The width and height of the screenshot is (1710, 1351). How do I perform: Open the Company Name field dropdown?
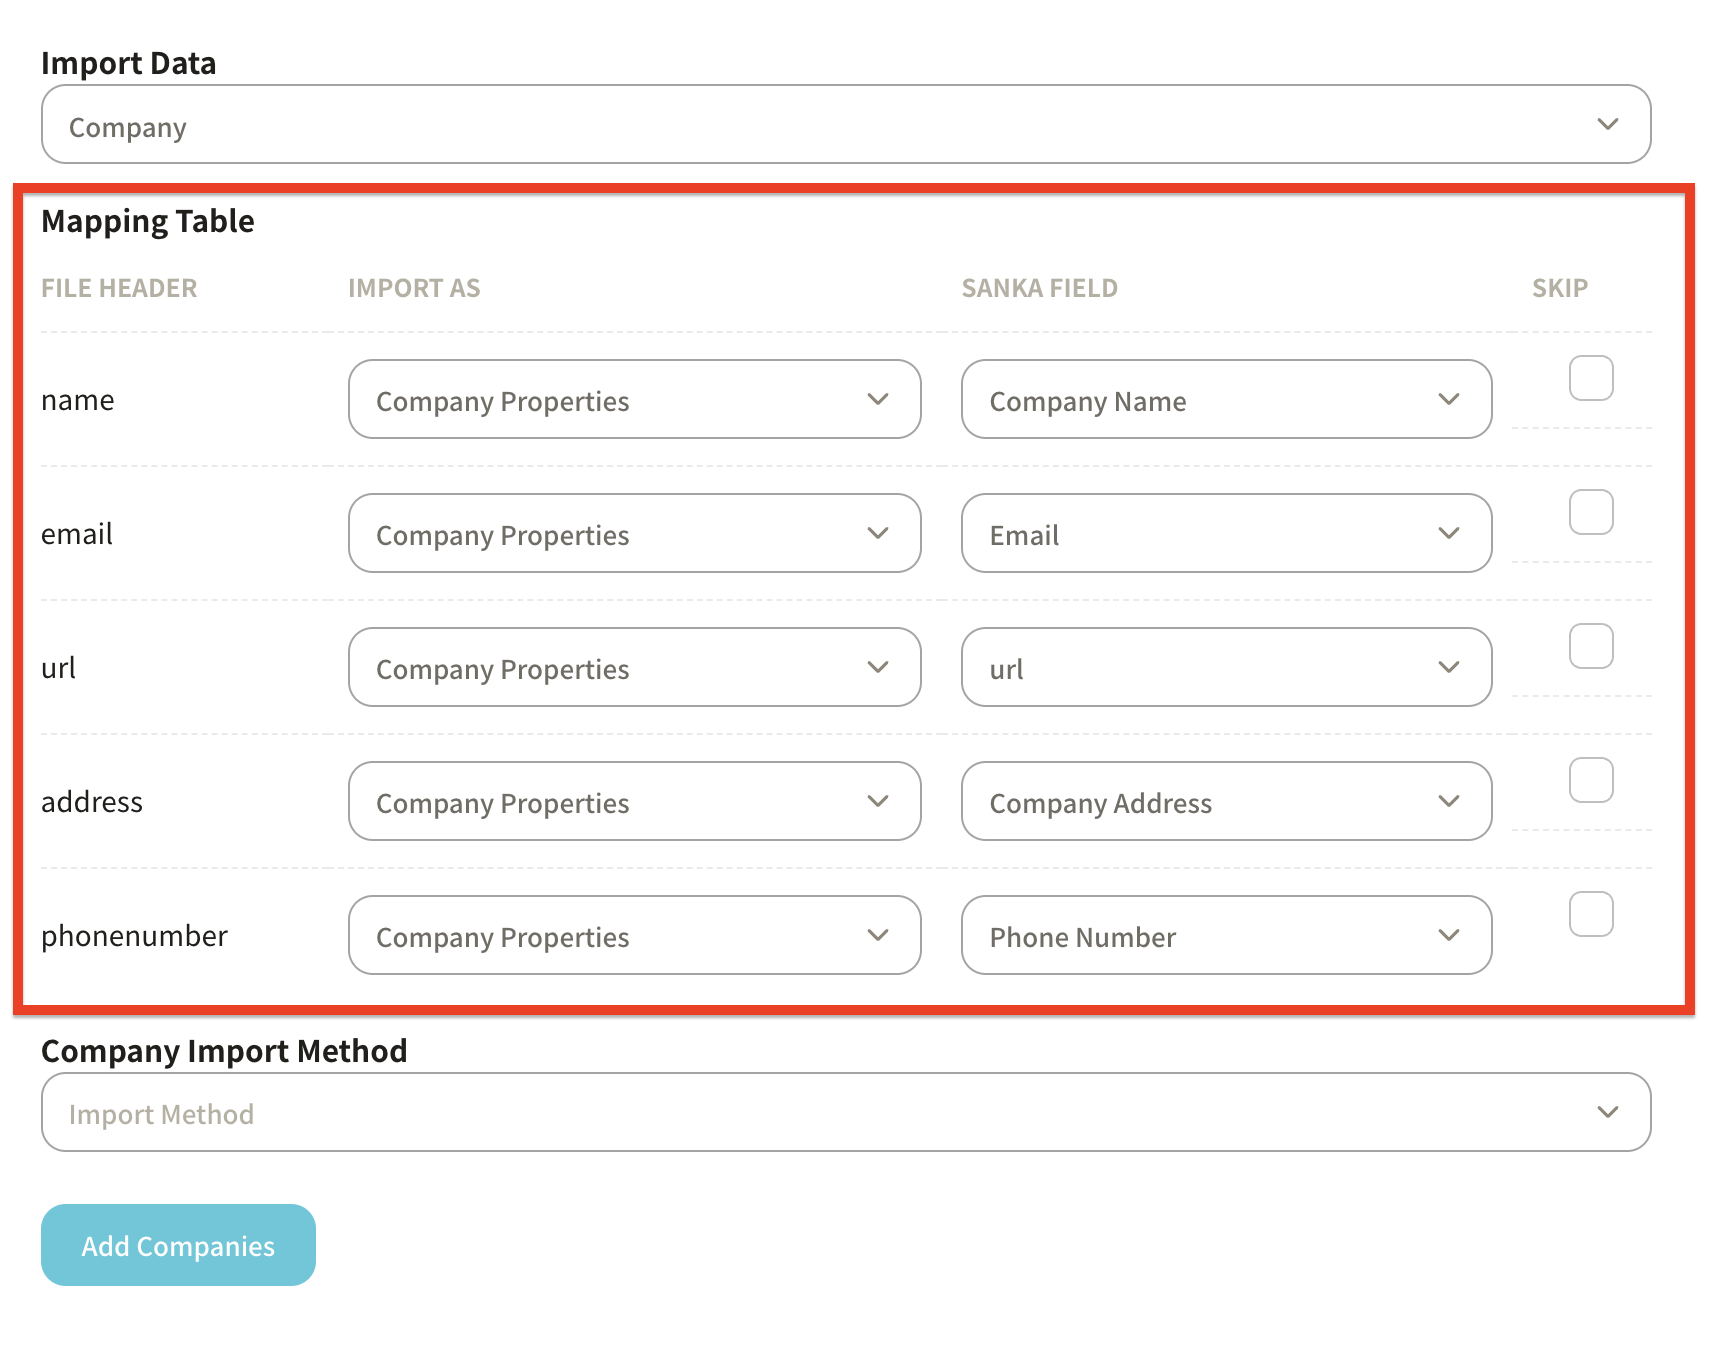pos(1226,399)
